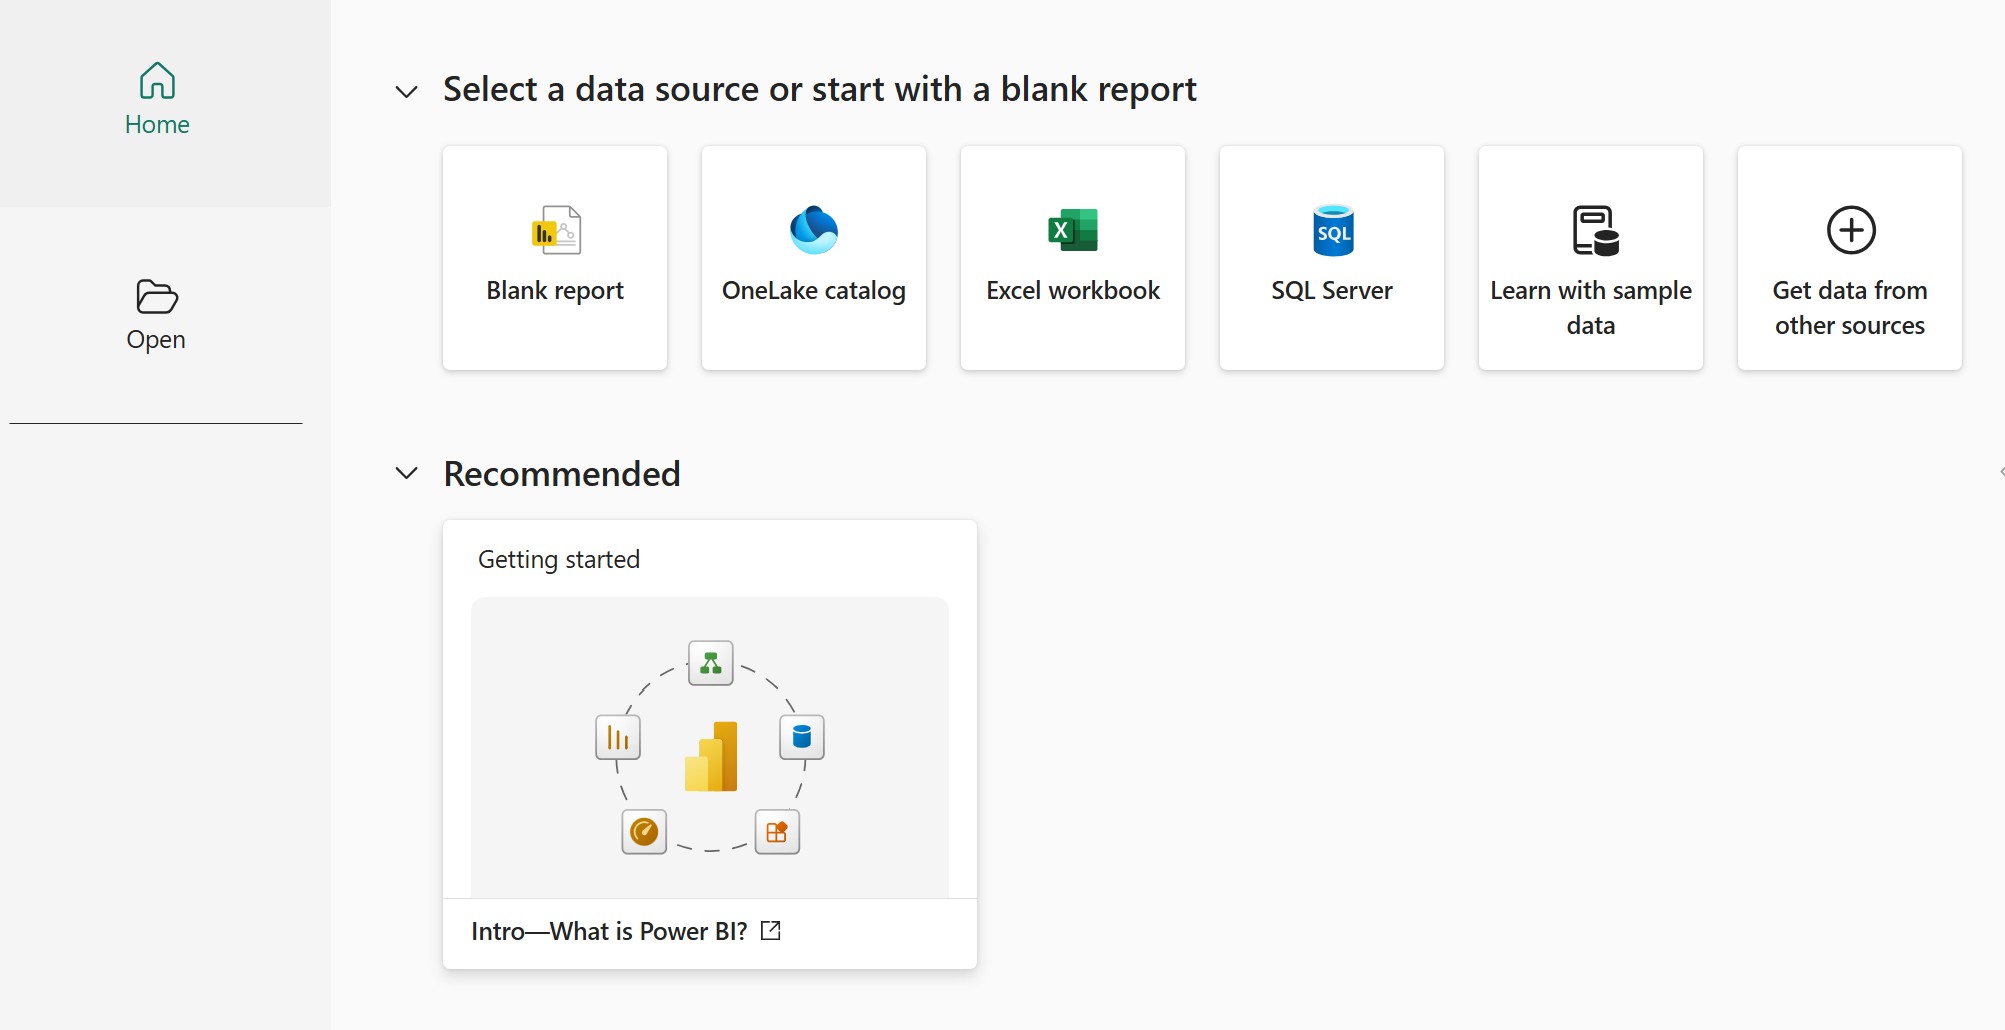2005x1030 pixels.
Task: Import data from an Excel workbook
Action: pyautogui.click(x=1072, y=258)
